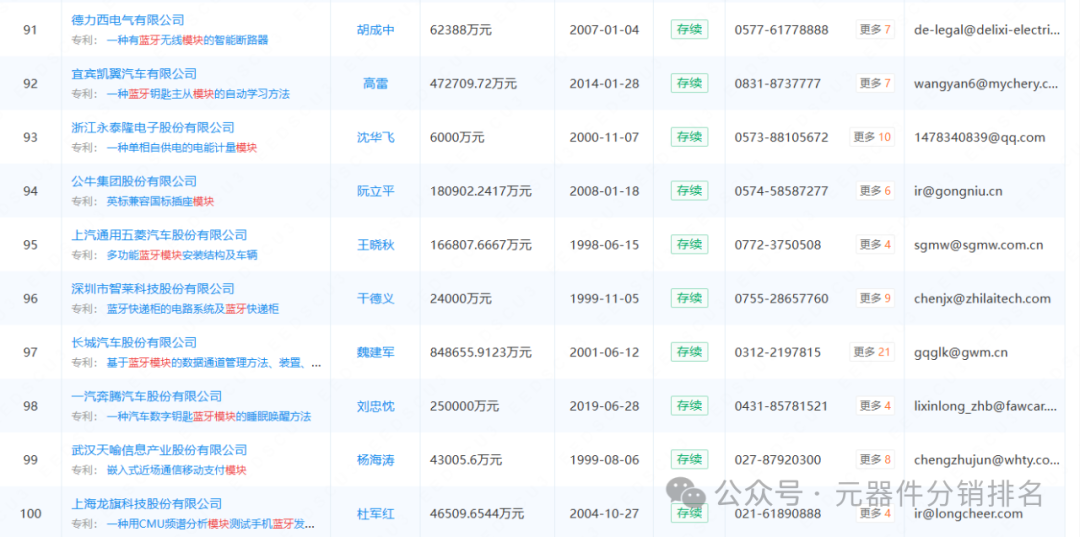Open legal representative 胡成中
This screenshot has width=1080, height=537.
pos(375,30)
